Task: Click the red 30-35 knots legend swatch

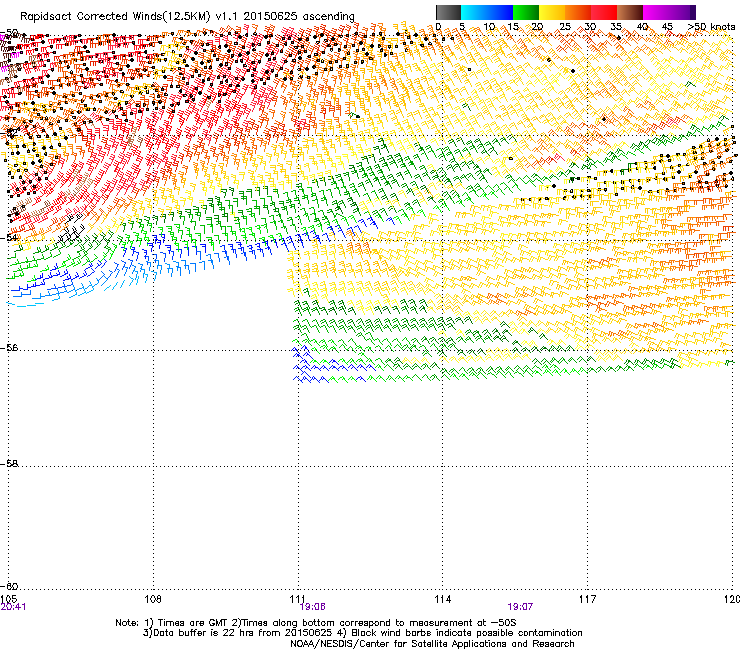Action: [x=604, y=12]
